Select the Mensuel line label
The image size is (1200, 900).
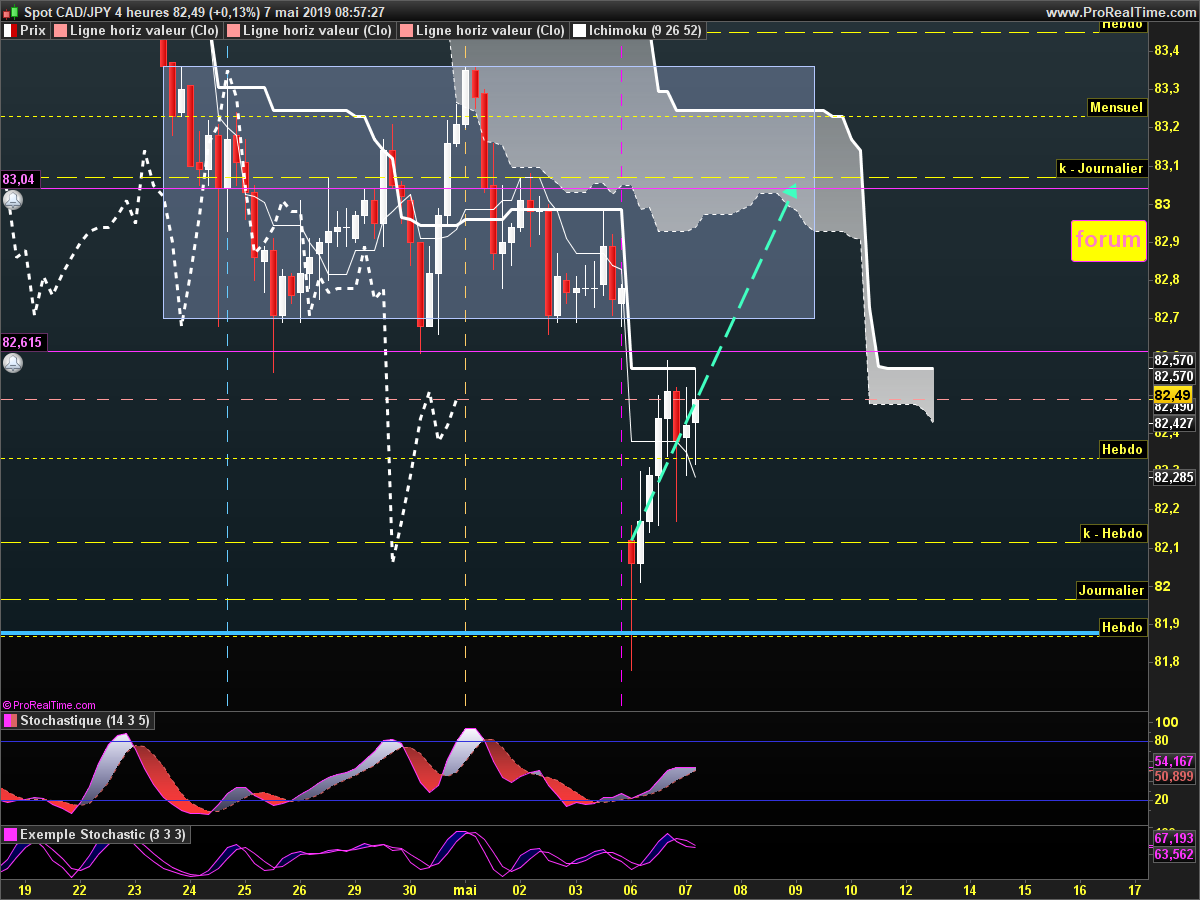(x=1116, y=107)
